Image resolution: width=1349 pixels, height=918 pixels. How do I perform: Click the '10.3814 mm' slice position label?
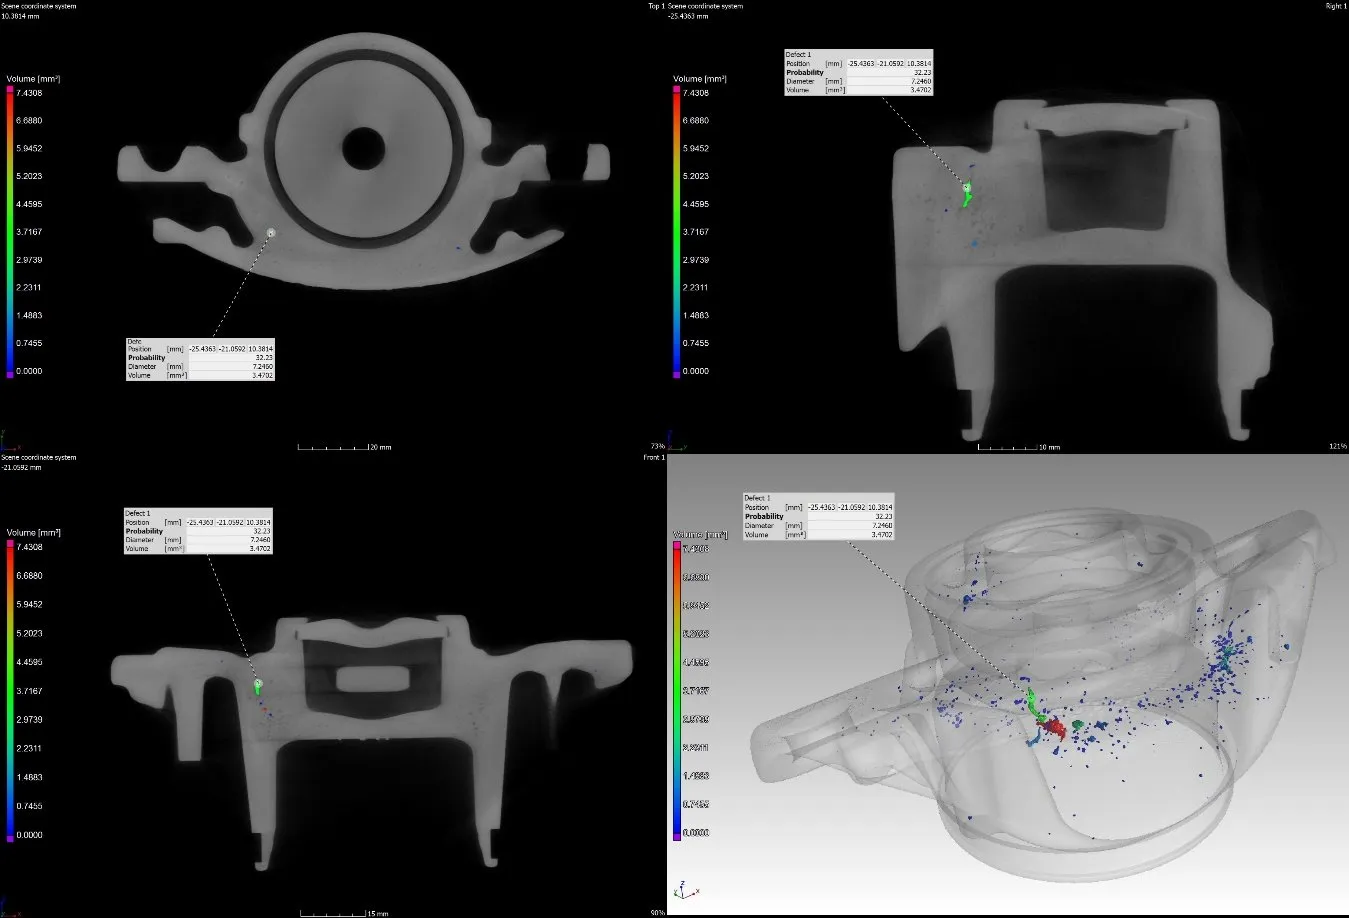21,16
